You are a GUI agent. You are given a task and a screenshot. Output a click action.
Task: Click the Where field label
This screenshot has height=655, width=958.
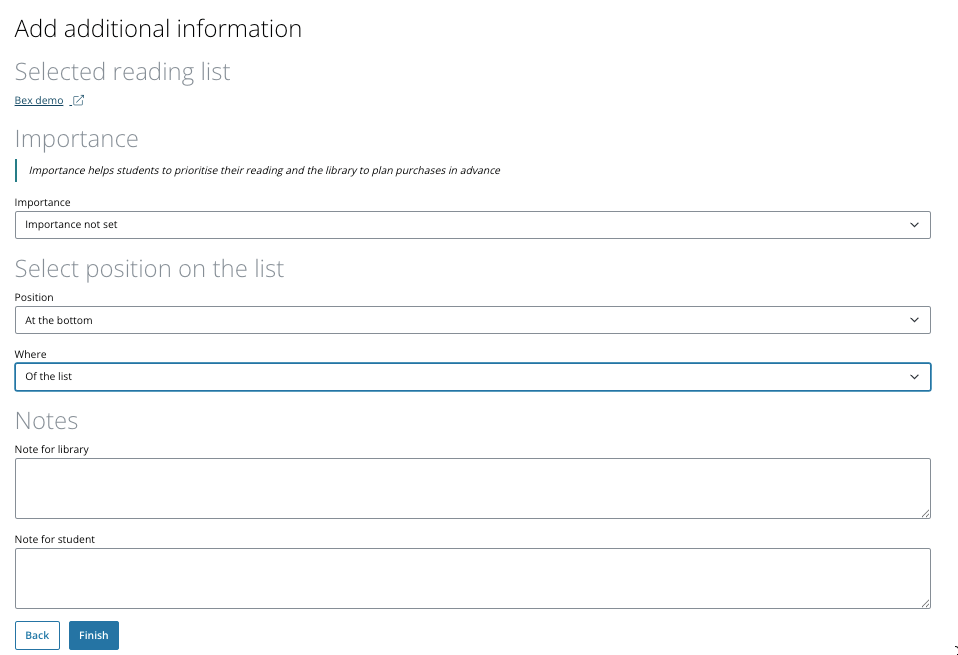tap(31, 354)
